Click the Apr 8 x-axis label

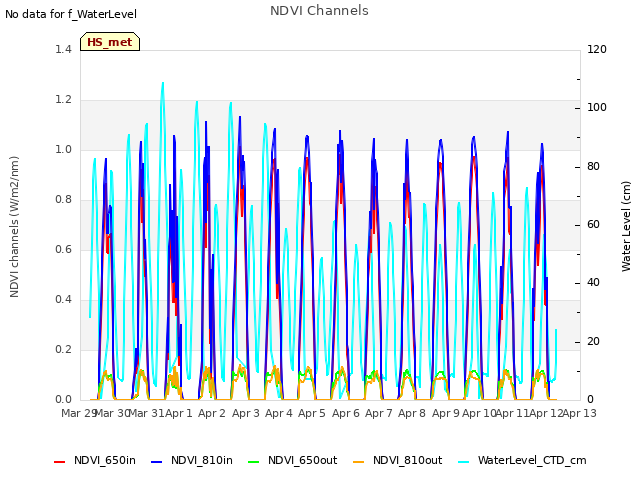412,413
